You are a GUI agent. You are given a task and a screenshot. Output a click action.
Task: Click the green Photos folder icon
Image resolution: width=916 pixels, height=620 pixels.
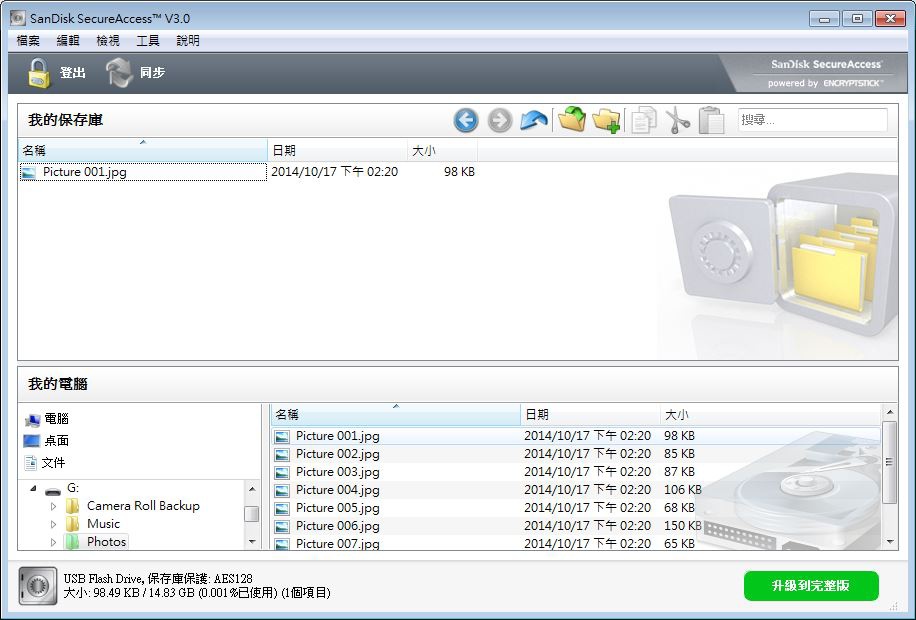pyautogui.click(x=72, y=542)
